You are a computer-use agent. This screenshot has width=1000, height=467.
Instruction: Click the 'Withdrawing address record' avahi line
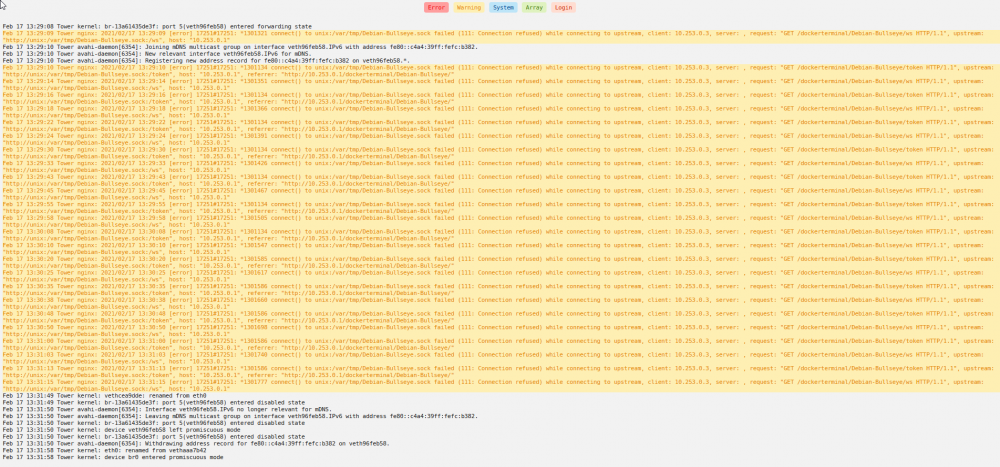(196, 443)
